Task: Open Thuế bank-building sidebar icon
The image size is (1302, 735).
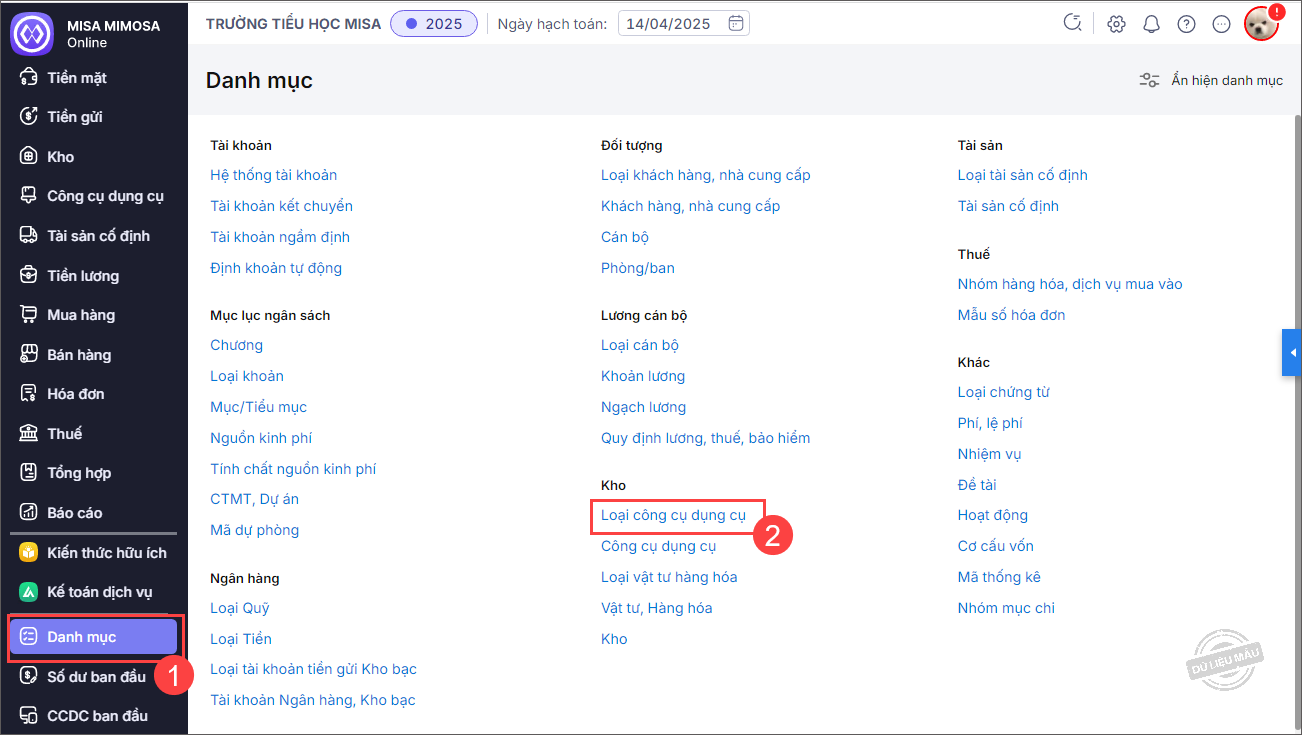Action: point(29,434)
